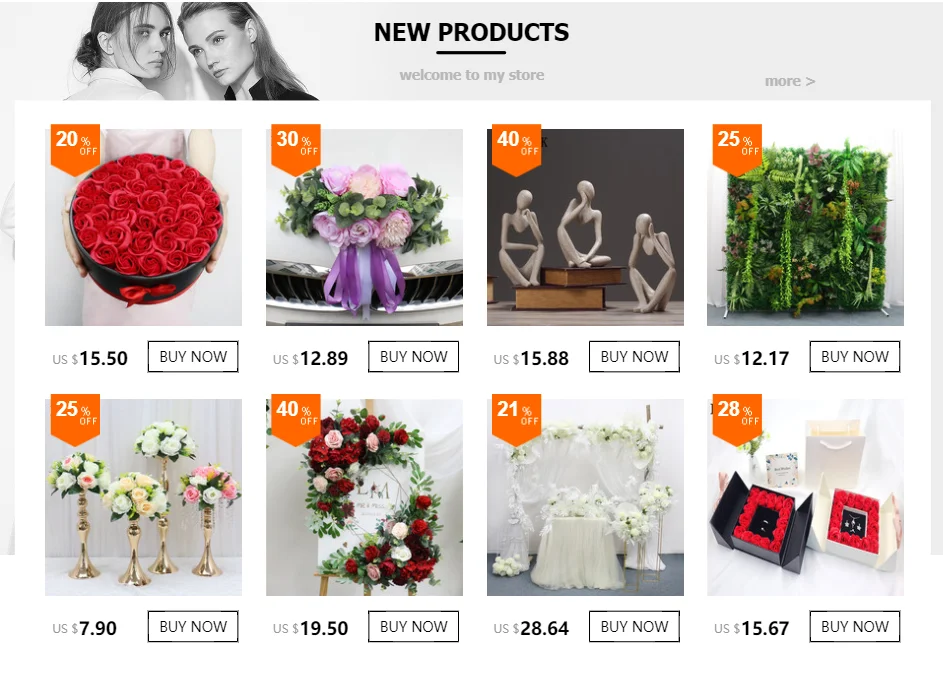This screenshot has width=943, height=686.
Task: Open the abstract thinker statues image
Action: [585, 227]
